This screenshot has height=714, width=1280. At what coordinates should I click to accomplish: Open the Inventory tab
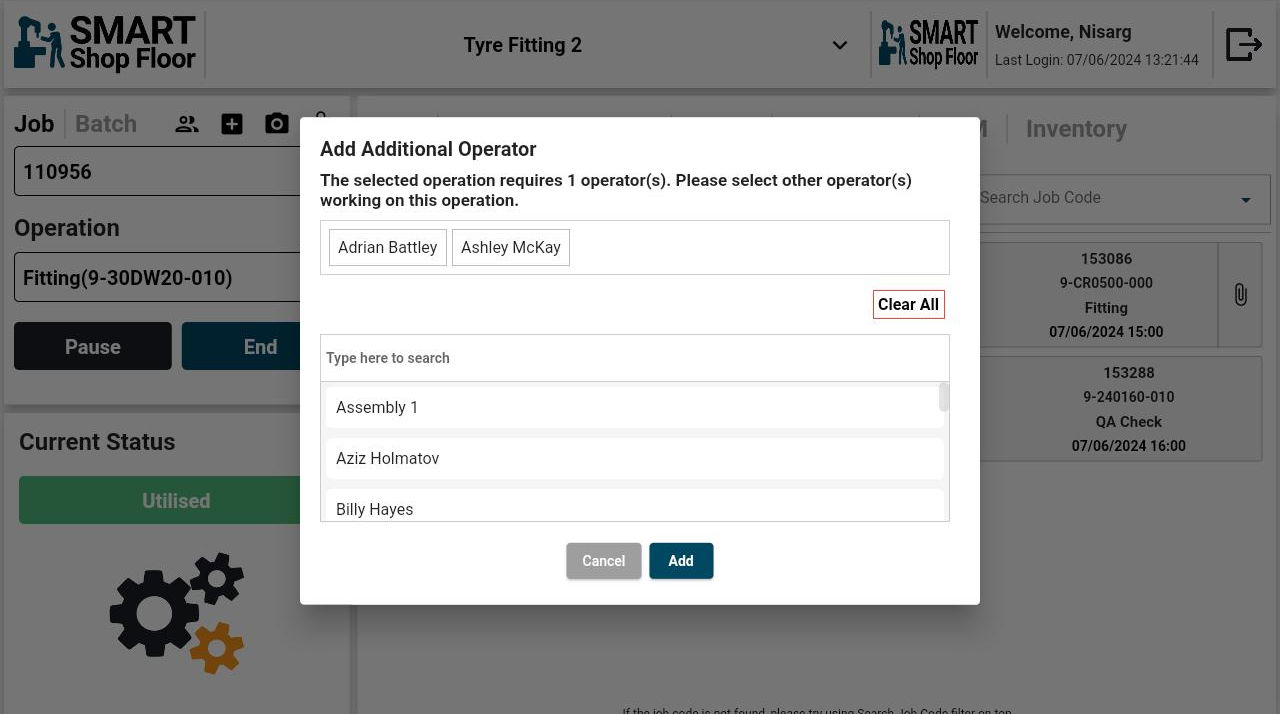pyautogui.click(x=1076, y=129)
